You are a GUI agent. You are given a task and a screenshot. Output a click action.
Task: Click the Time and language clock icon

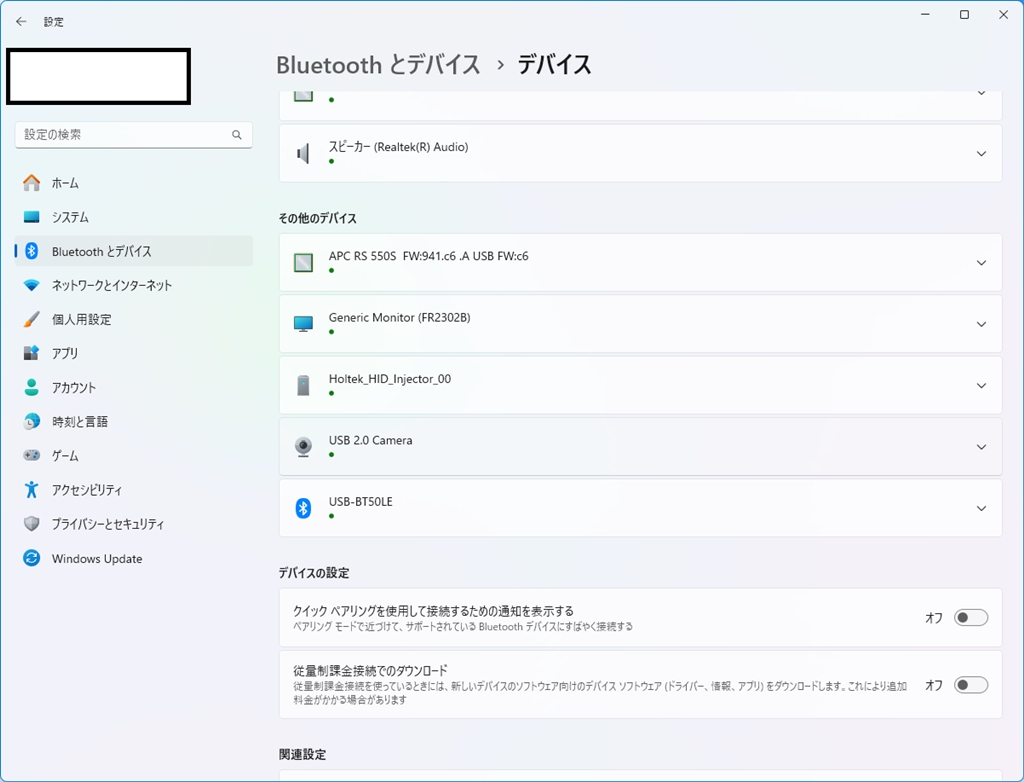pyautogui.click(x=31, y=421)
